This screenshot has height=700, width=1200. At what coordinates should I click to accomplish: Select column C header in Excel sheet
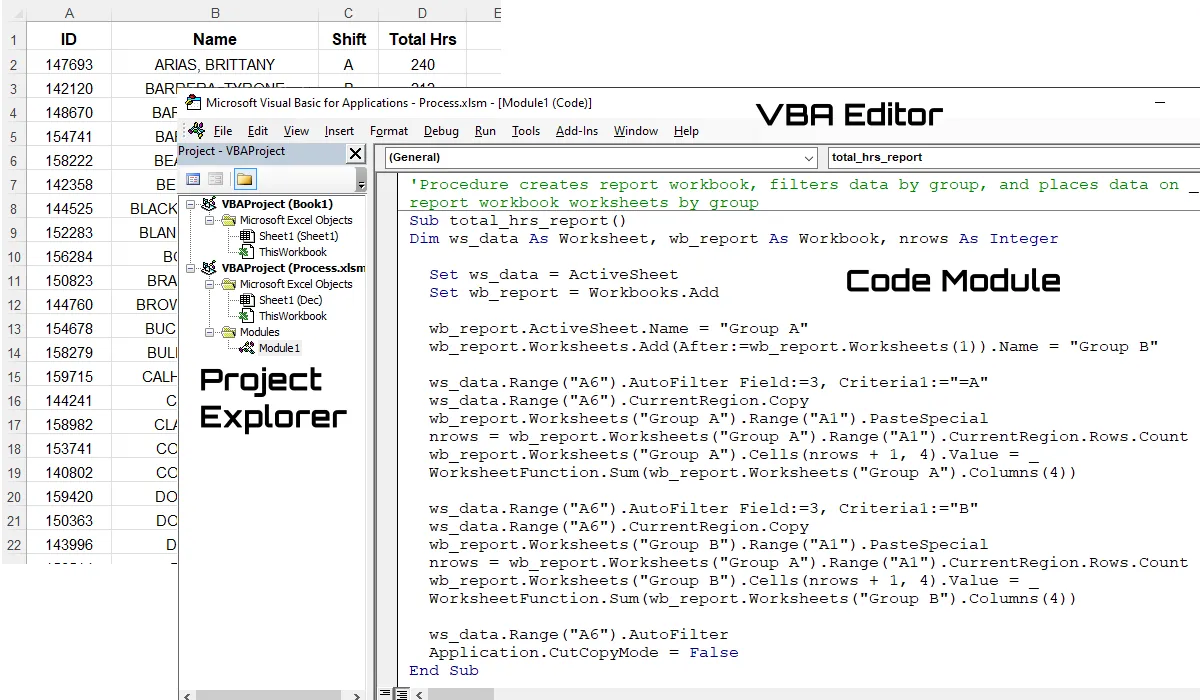(x=348, y=13)
